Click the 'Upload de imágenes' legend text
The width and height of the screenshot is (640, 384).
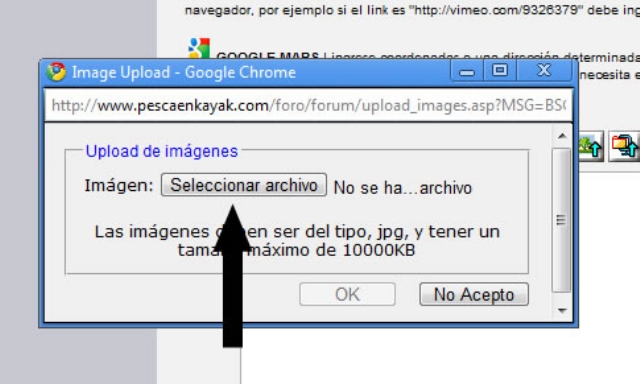pyautogui.click(x=162, y=151)
